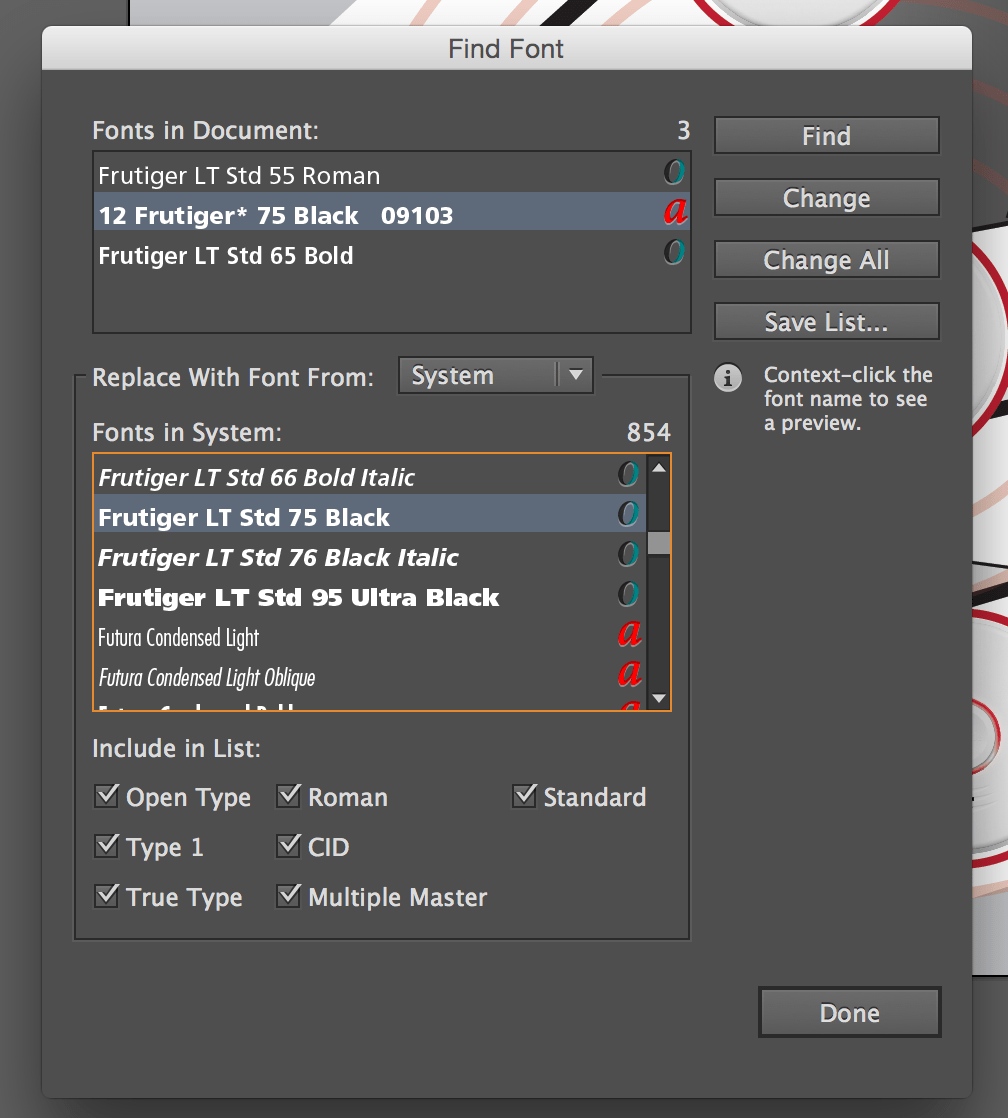Click OpenType icon for Frutiger 66 Bold Italic
The image size is (1008, 1118).
click(628, 475)
